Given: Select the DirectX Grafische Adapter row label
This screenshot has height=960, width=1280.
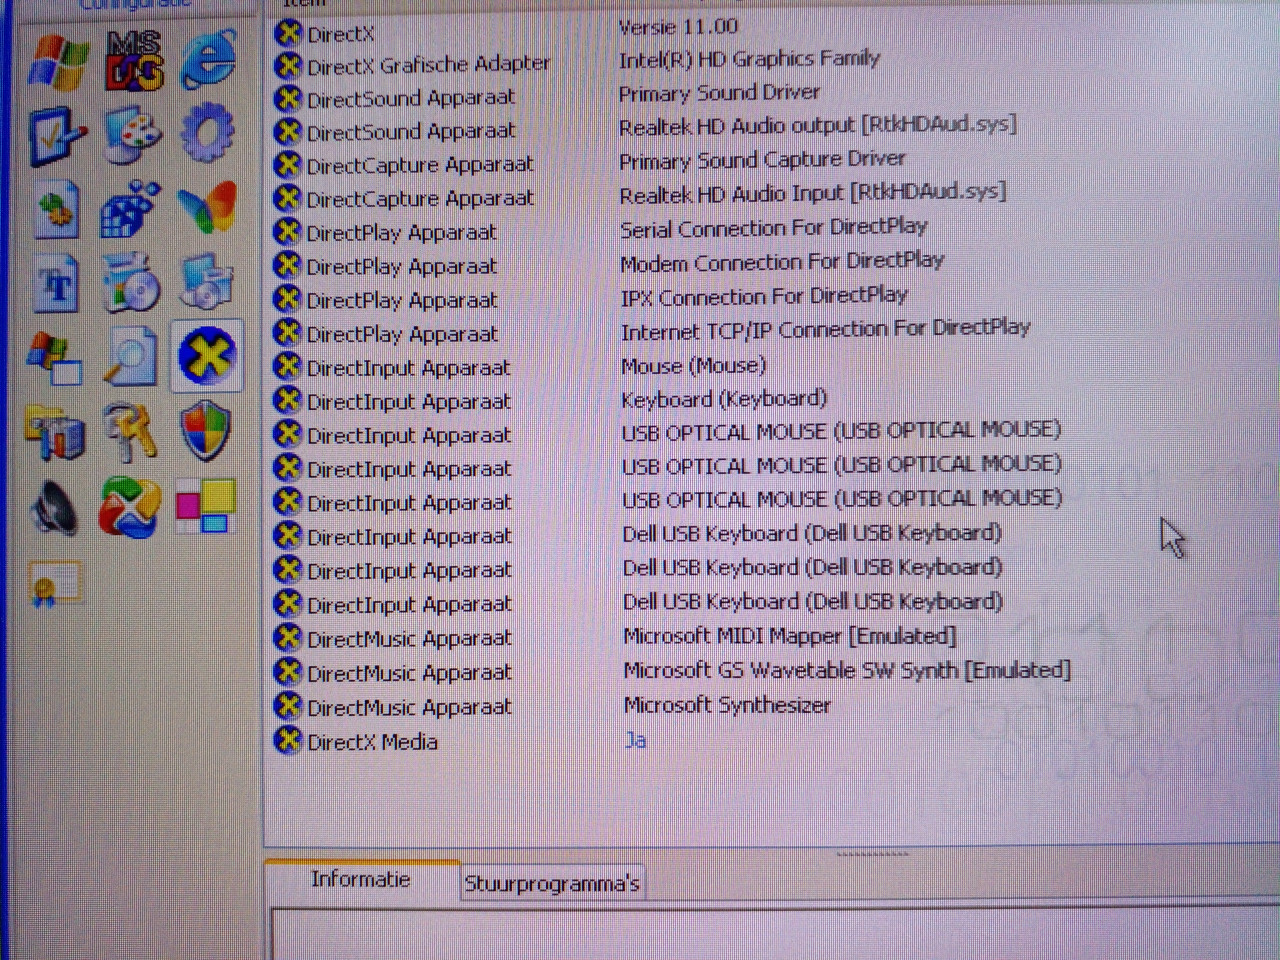Looking at the screenshot, I should coord(429,65).
